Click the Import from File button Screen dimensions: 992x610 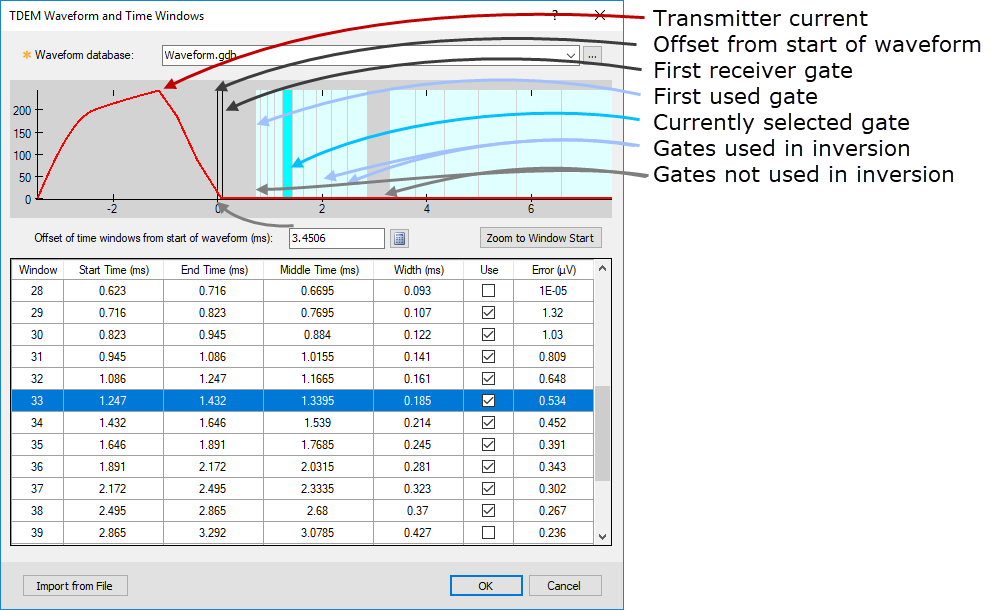75,586
